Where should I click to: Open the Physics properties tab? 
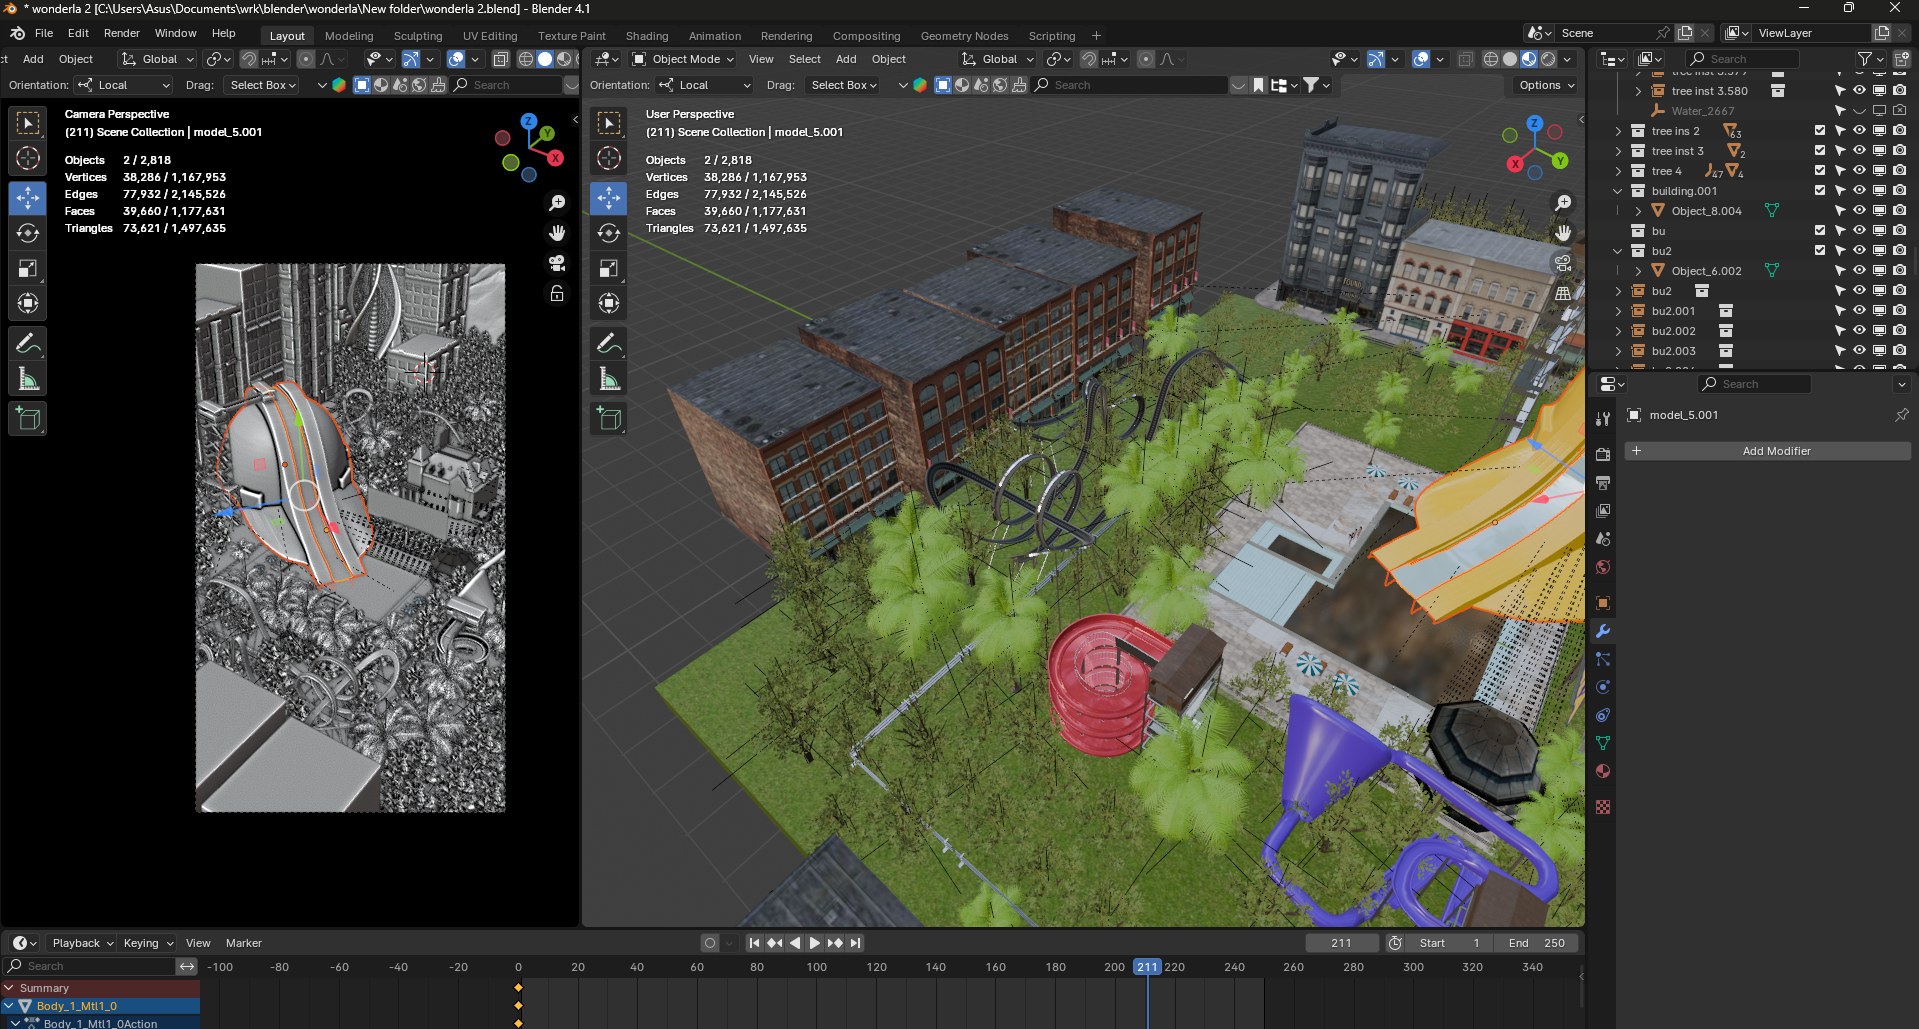click(1603, 687)
